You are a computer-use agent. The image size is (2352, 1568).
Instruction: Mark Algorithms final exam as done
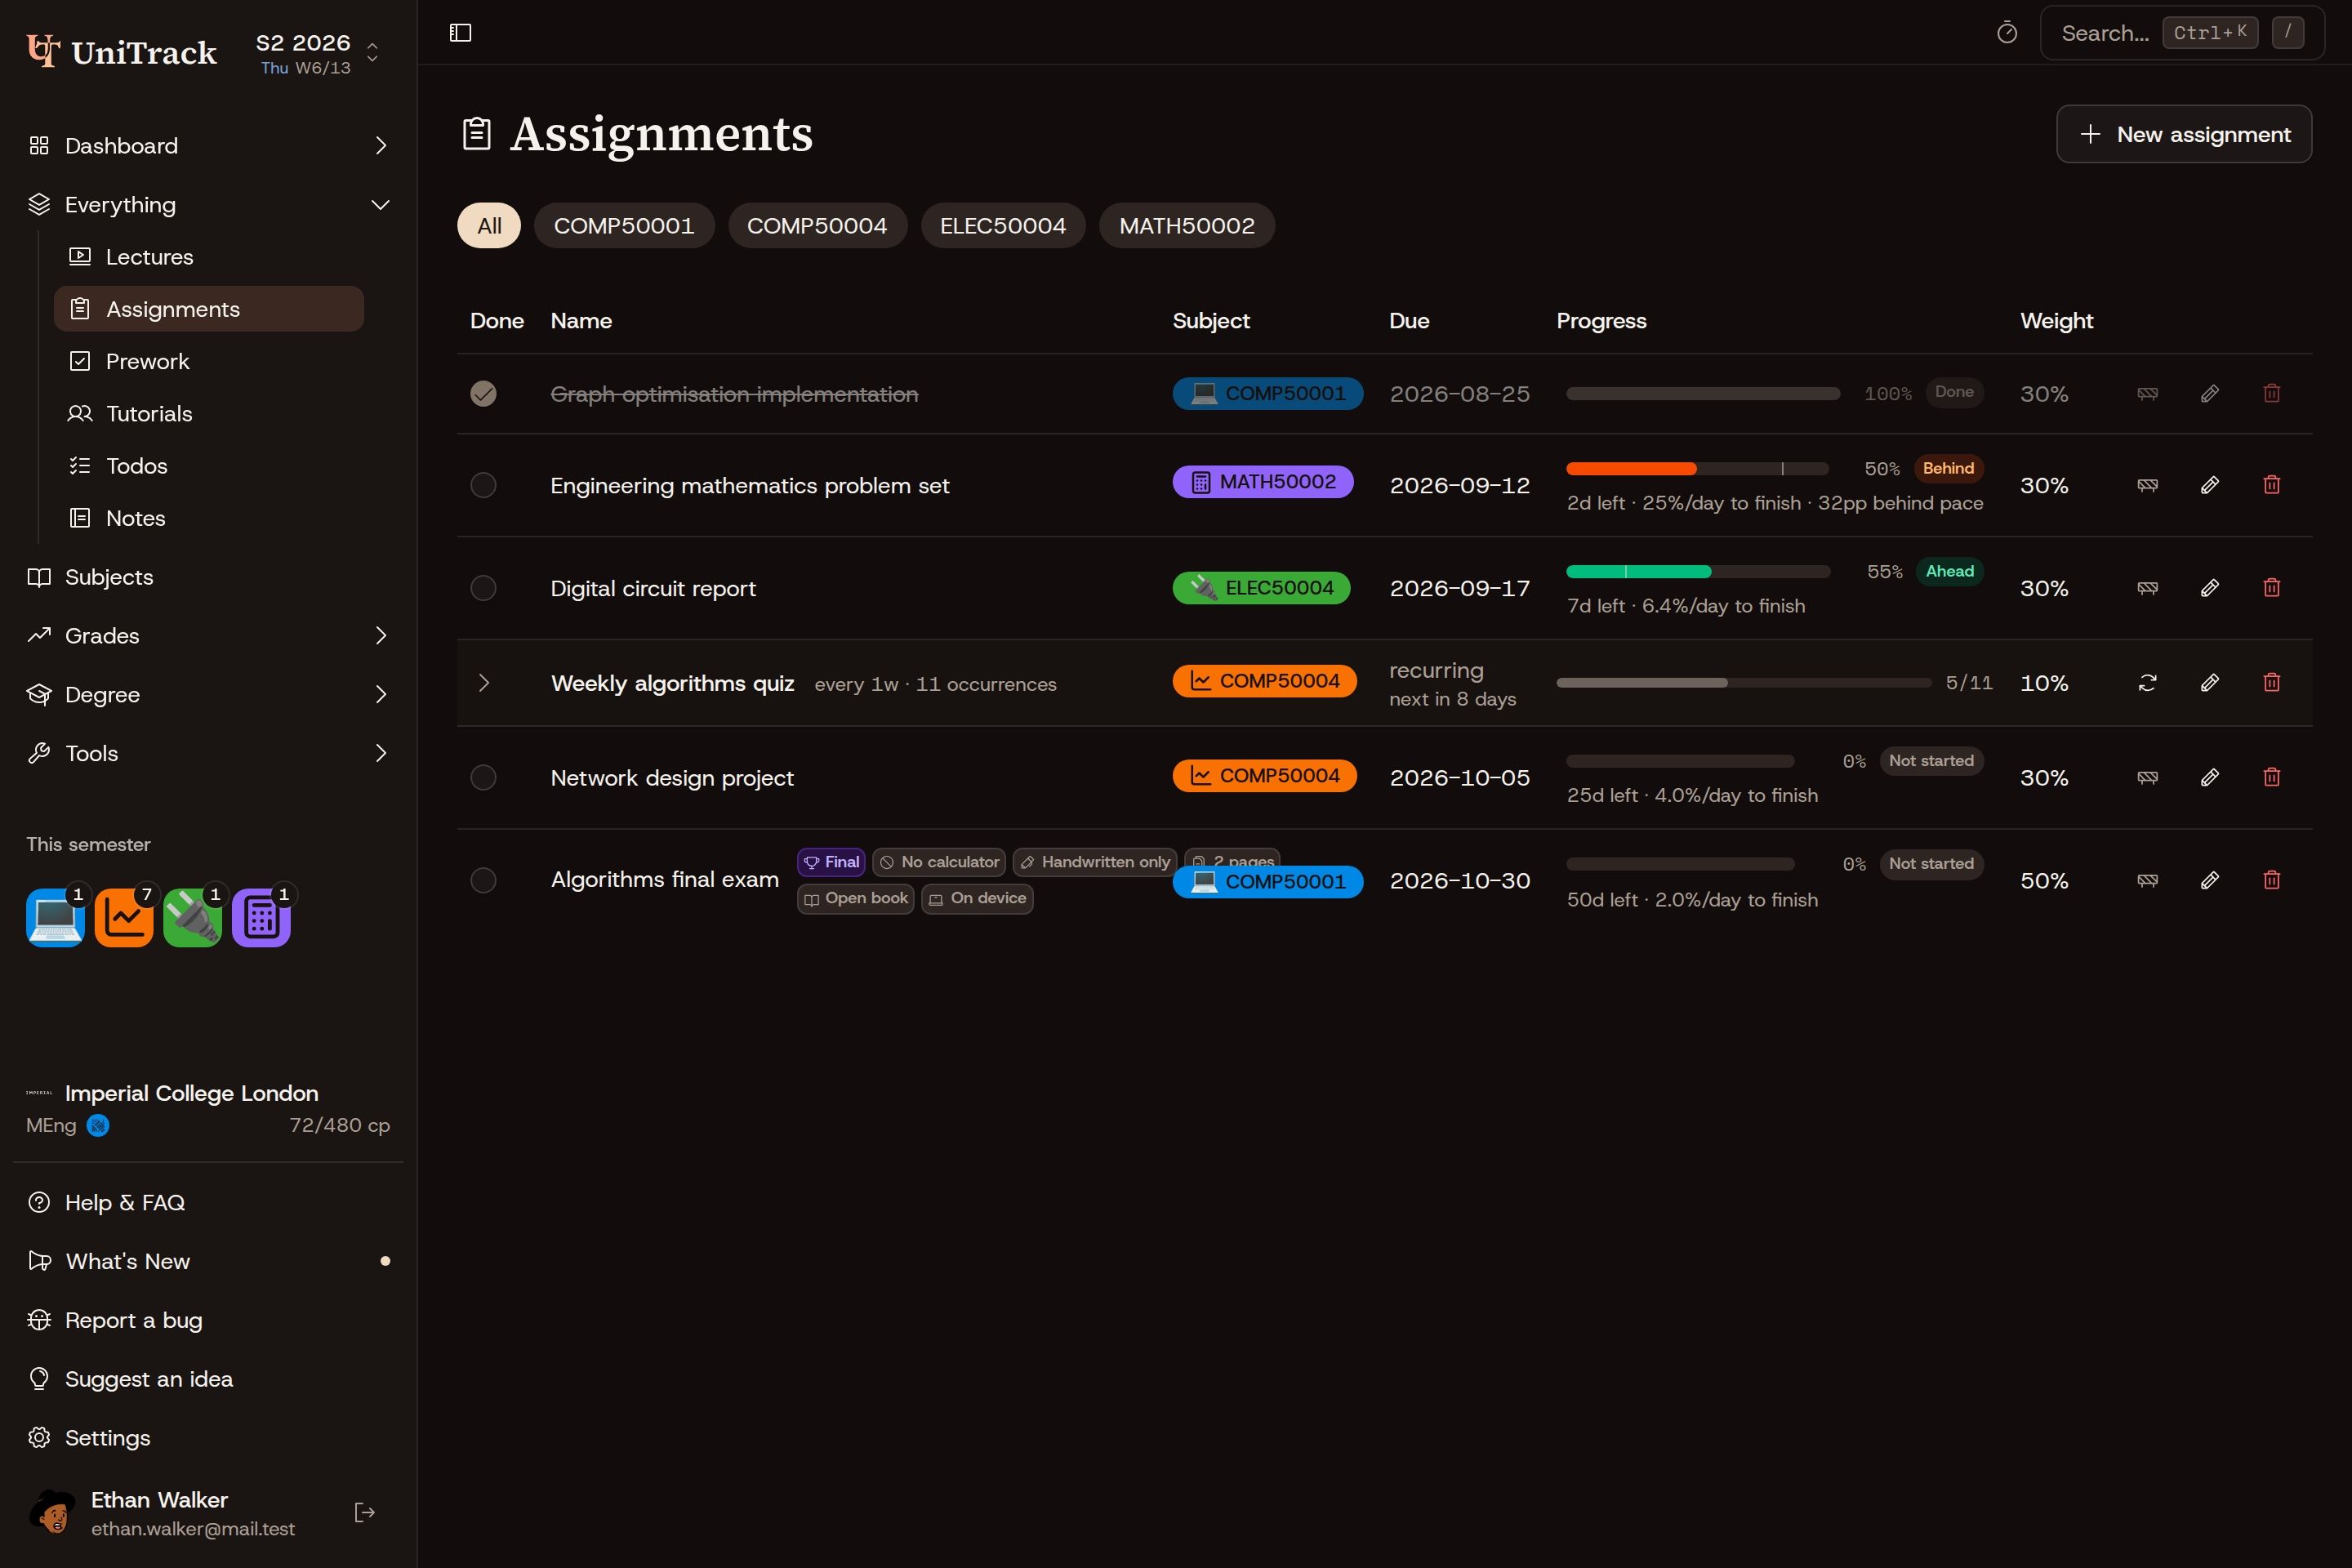point(483,880)
